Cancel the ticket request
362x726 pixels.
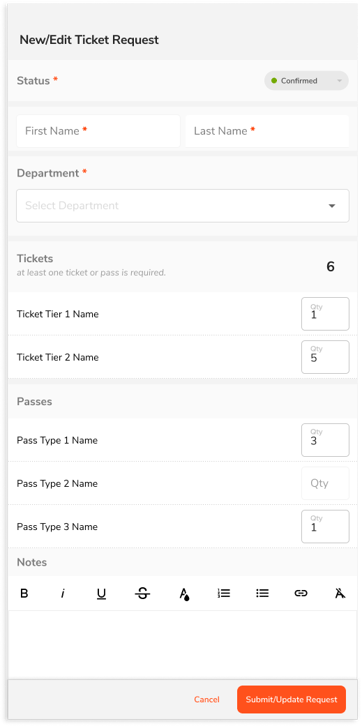(x=207, y=700)
